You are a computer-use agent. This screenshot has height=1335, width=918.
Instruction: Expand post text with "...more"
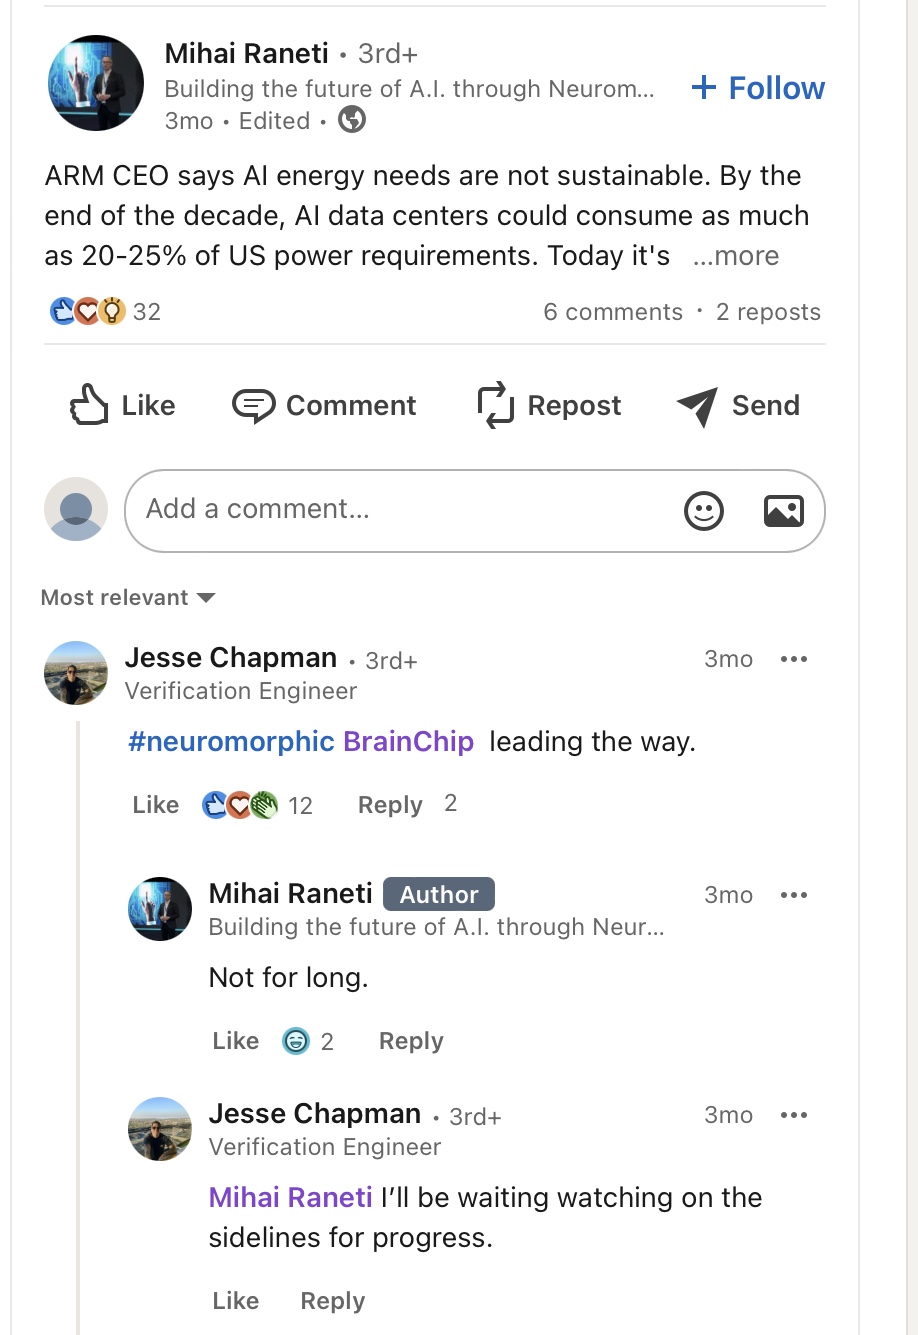pyautogui.click(x=735, y=257)
